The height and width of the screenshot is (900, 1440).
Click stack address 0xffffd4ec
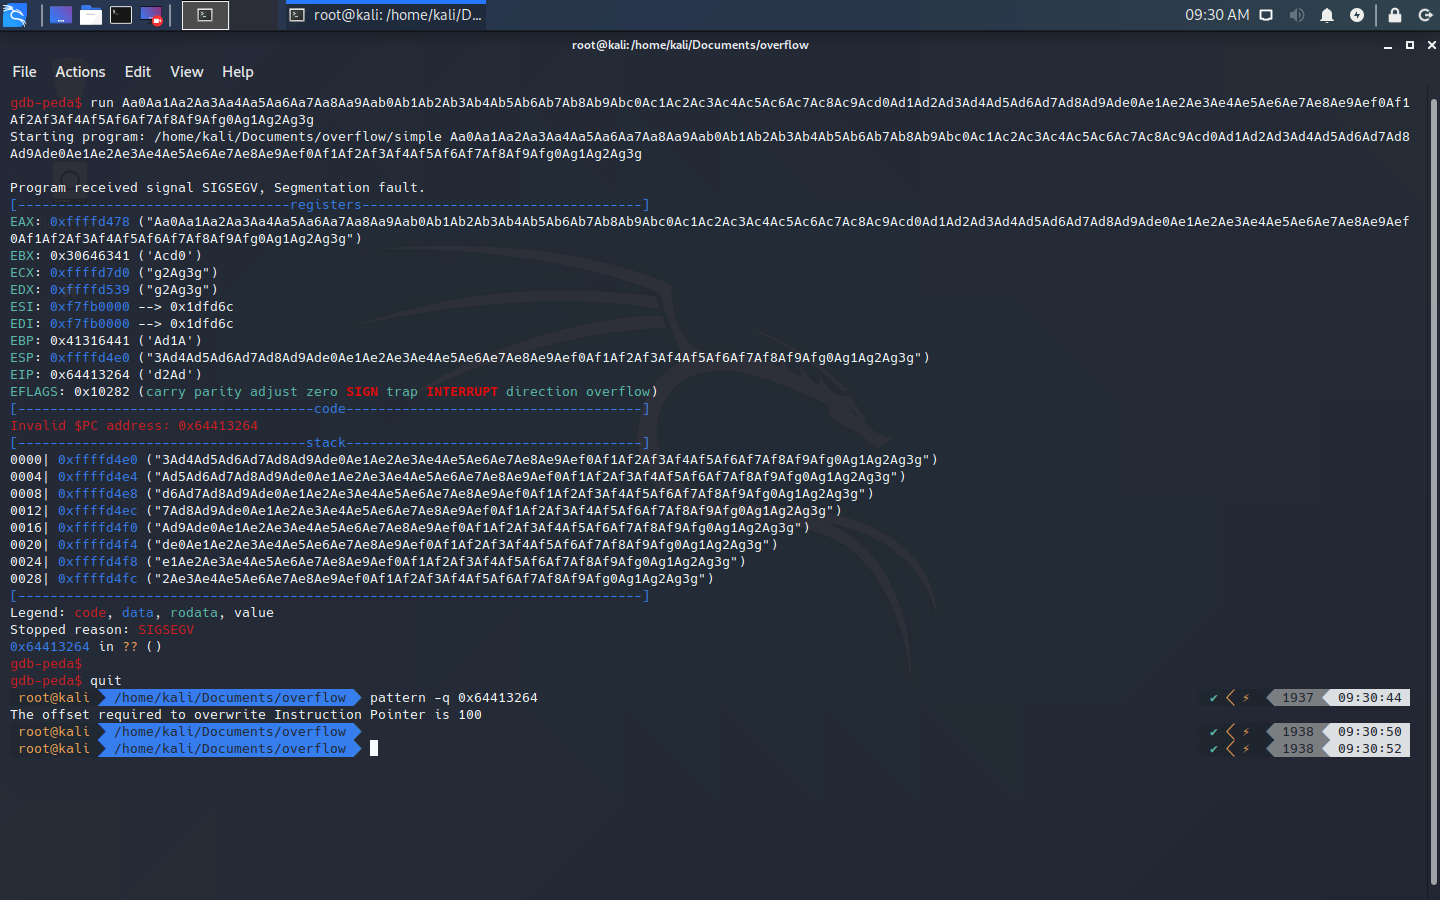[98, 511]
